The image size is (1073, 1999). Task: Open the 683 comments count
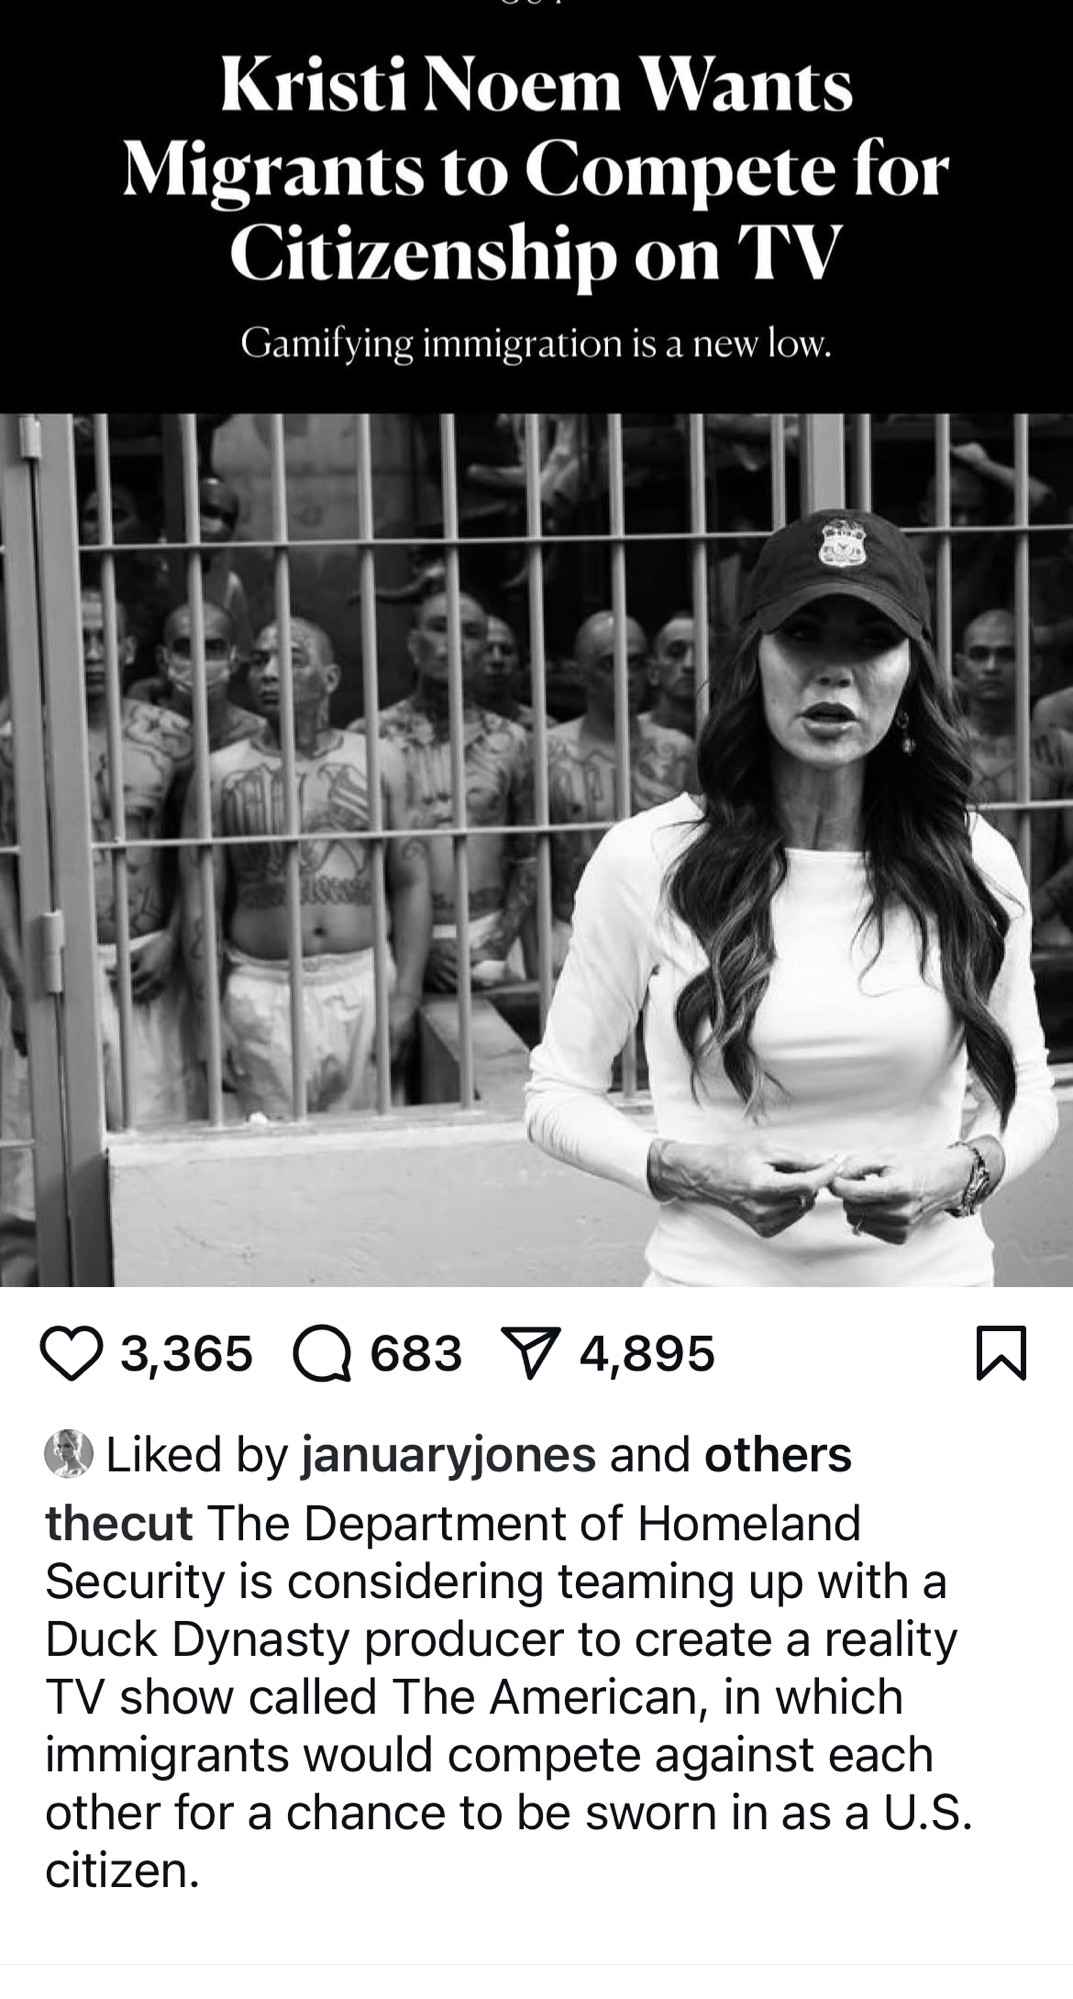[416, 1354]
